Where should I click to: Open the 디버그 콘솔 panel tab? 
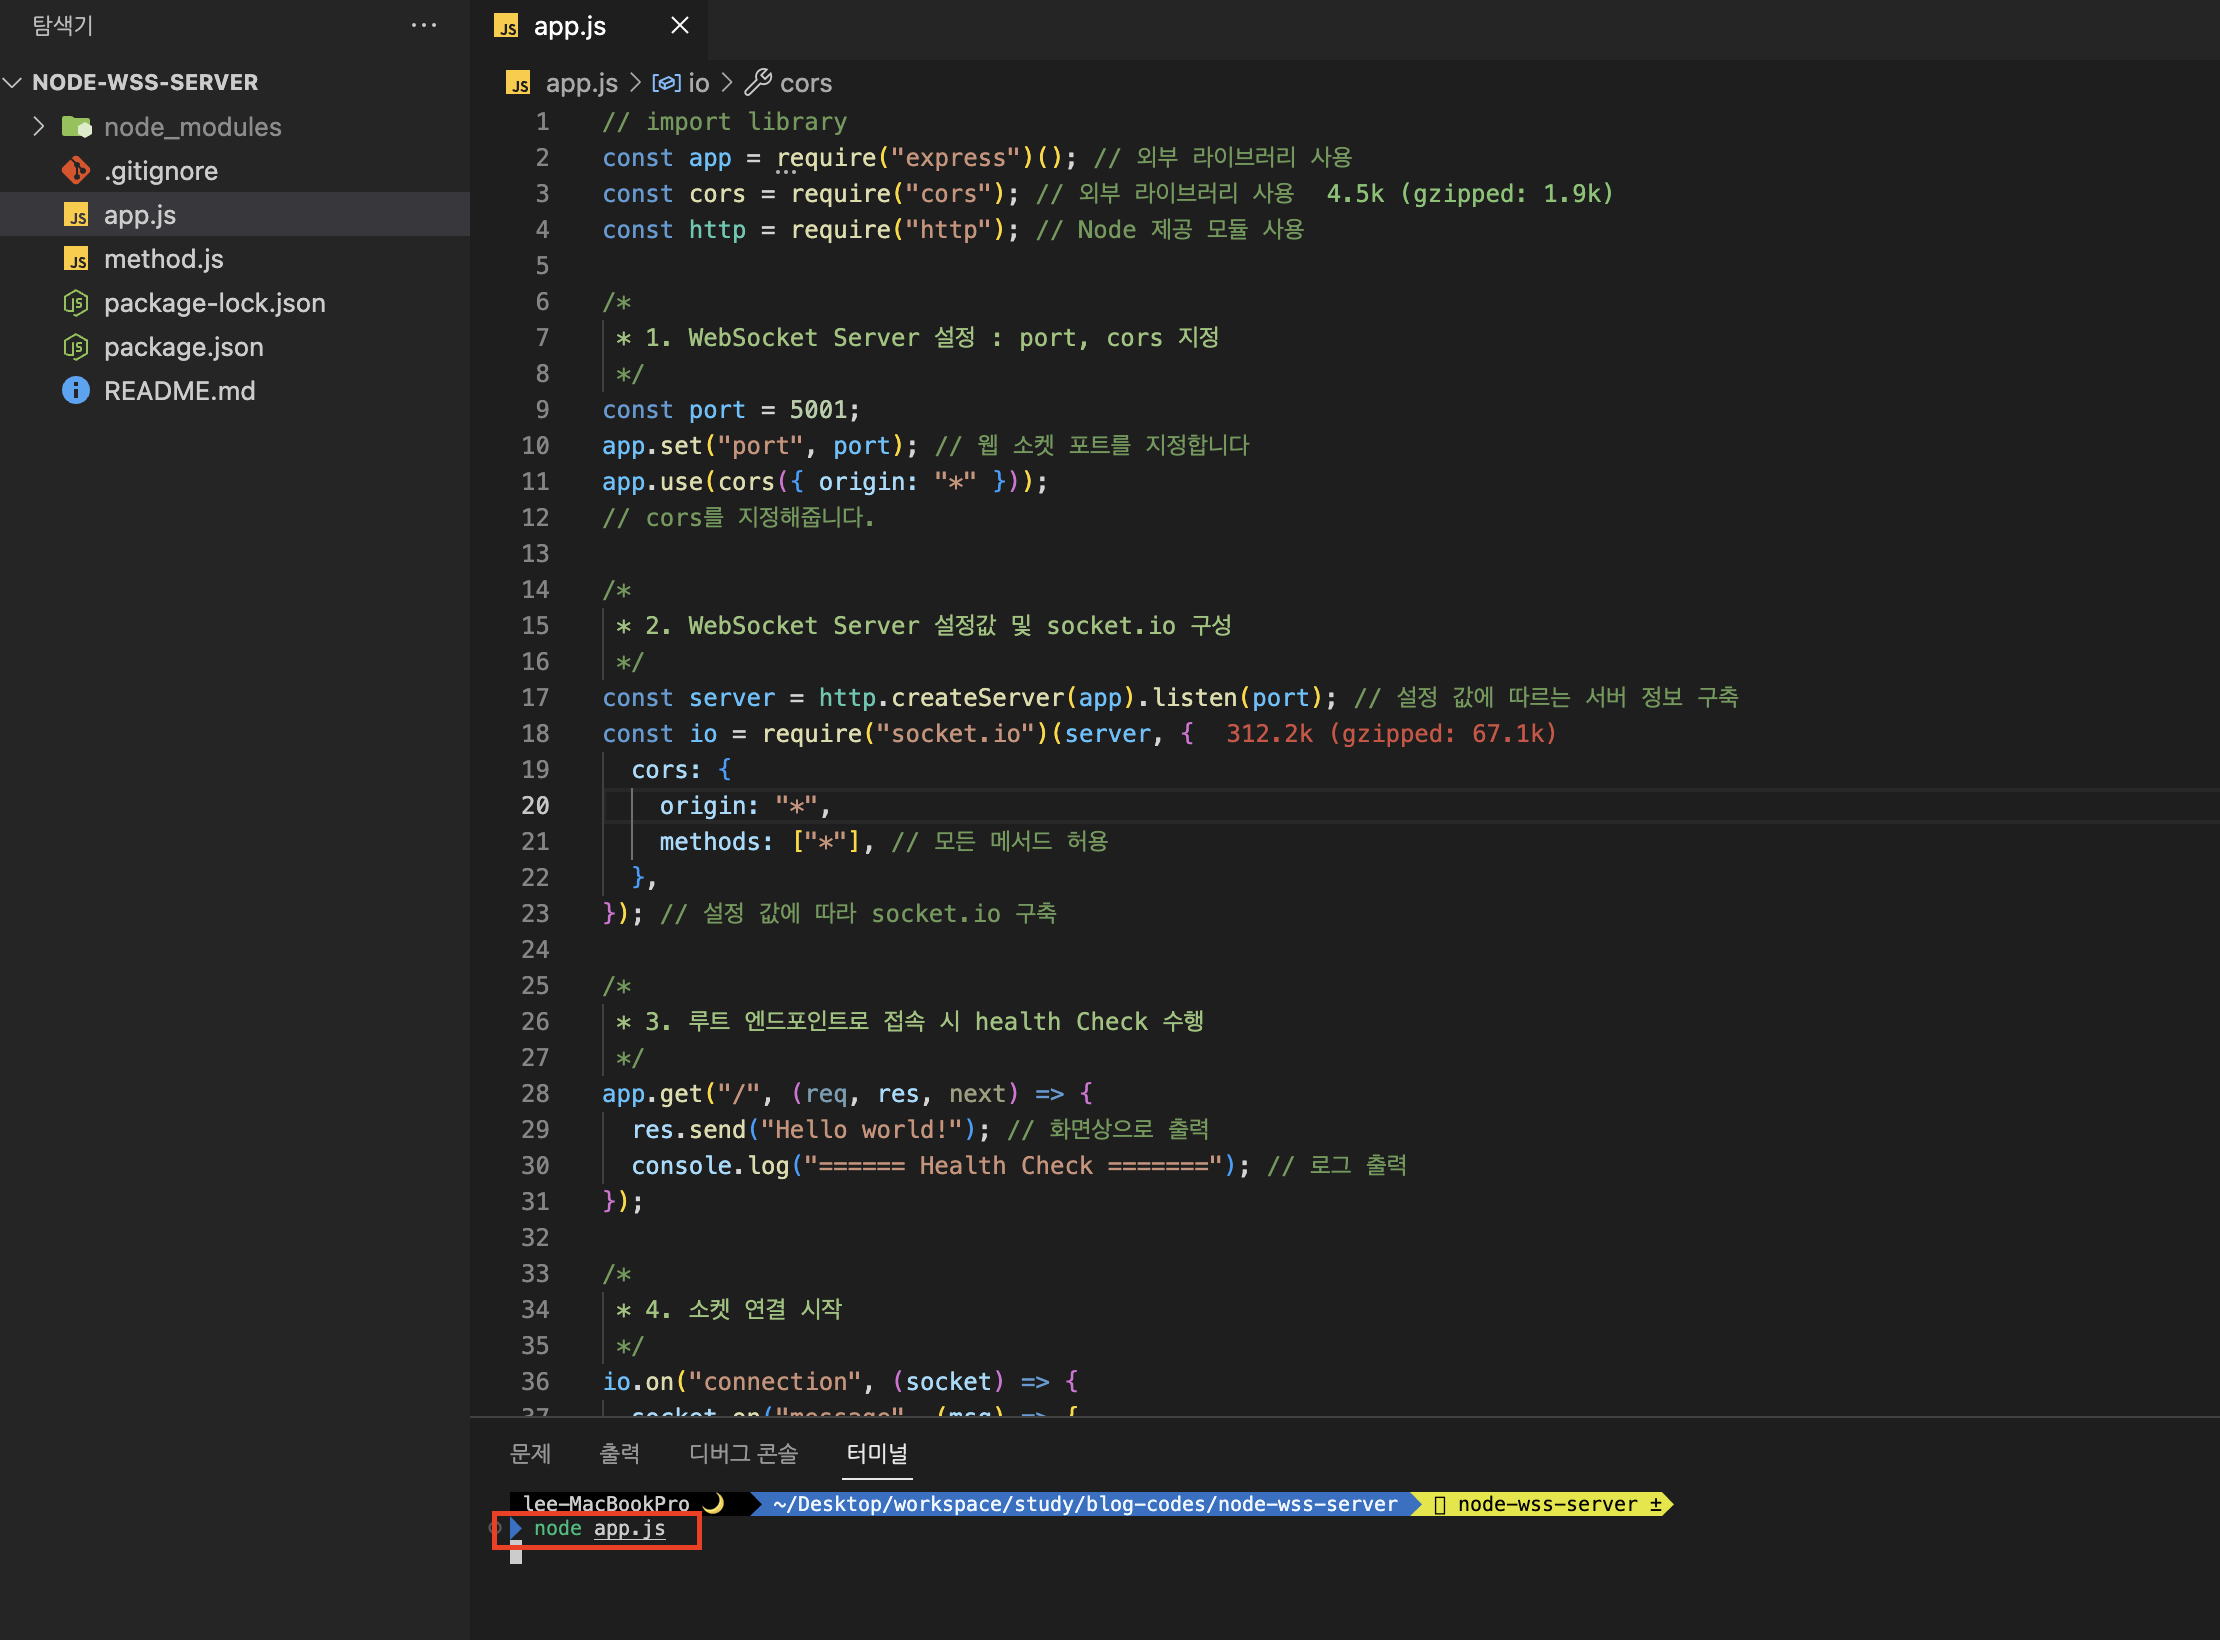(743, 1453)
